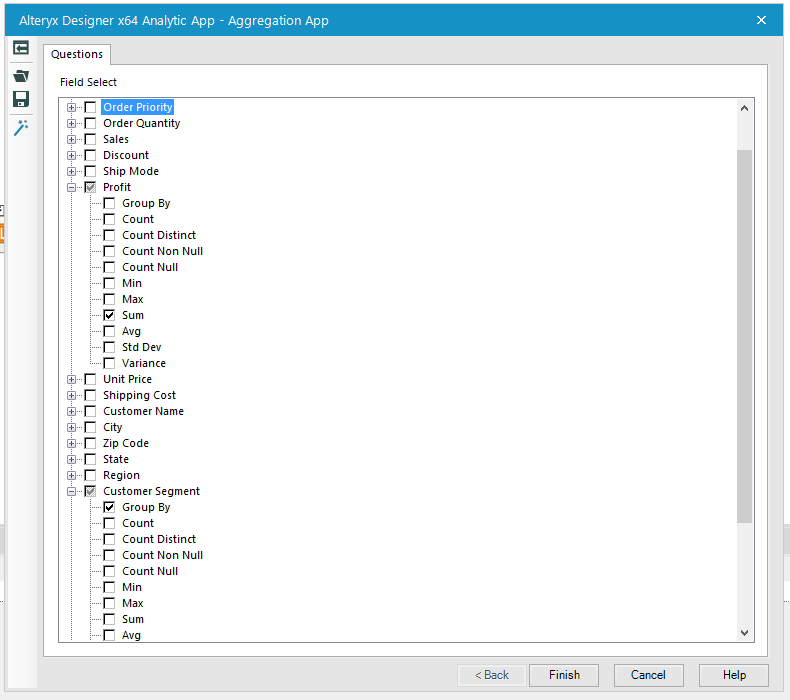Select the Unit Price tree label
This screenshot has height=700, width=790.
(127, 379)
